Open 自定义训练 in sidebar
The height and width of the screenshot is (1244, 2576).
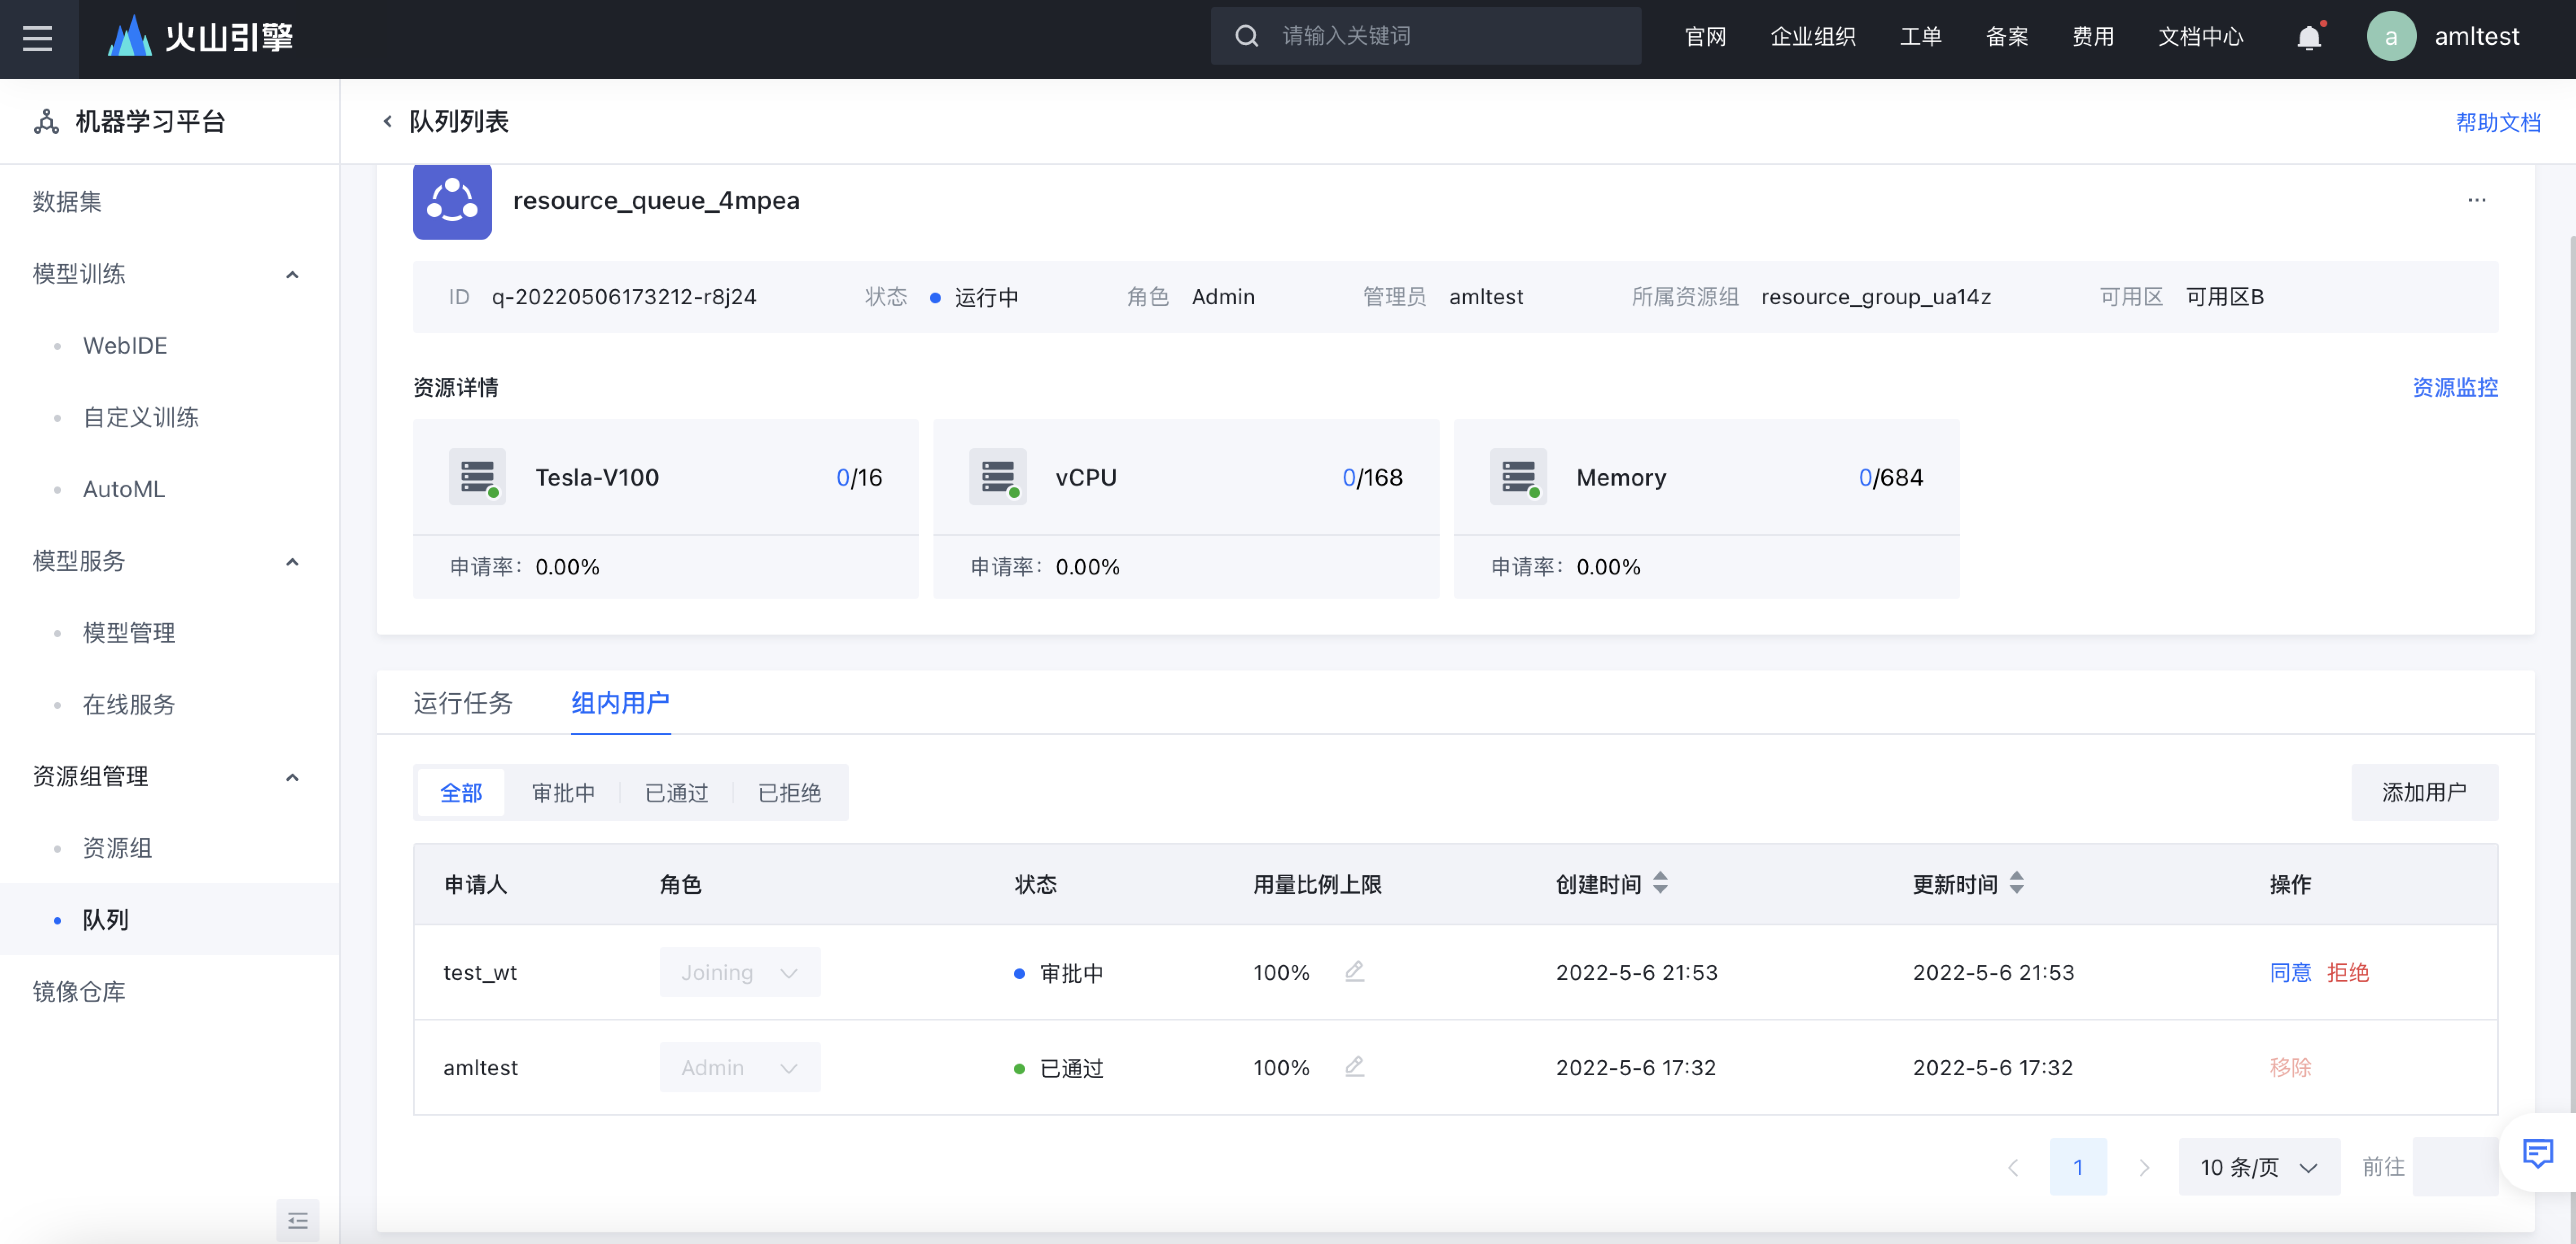pyautogui.click(x=141, y=417)
